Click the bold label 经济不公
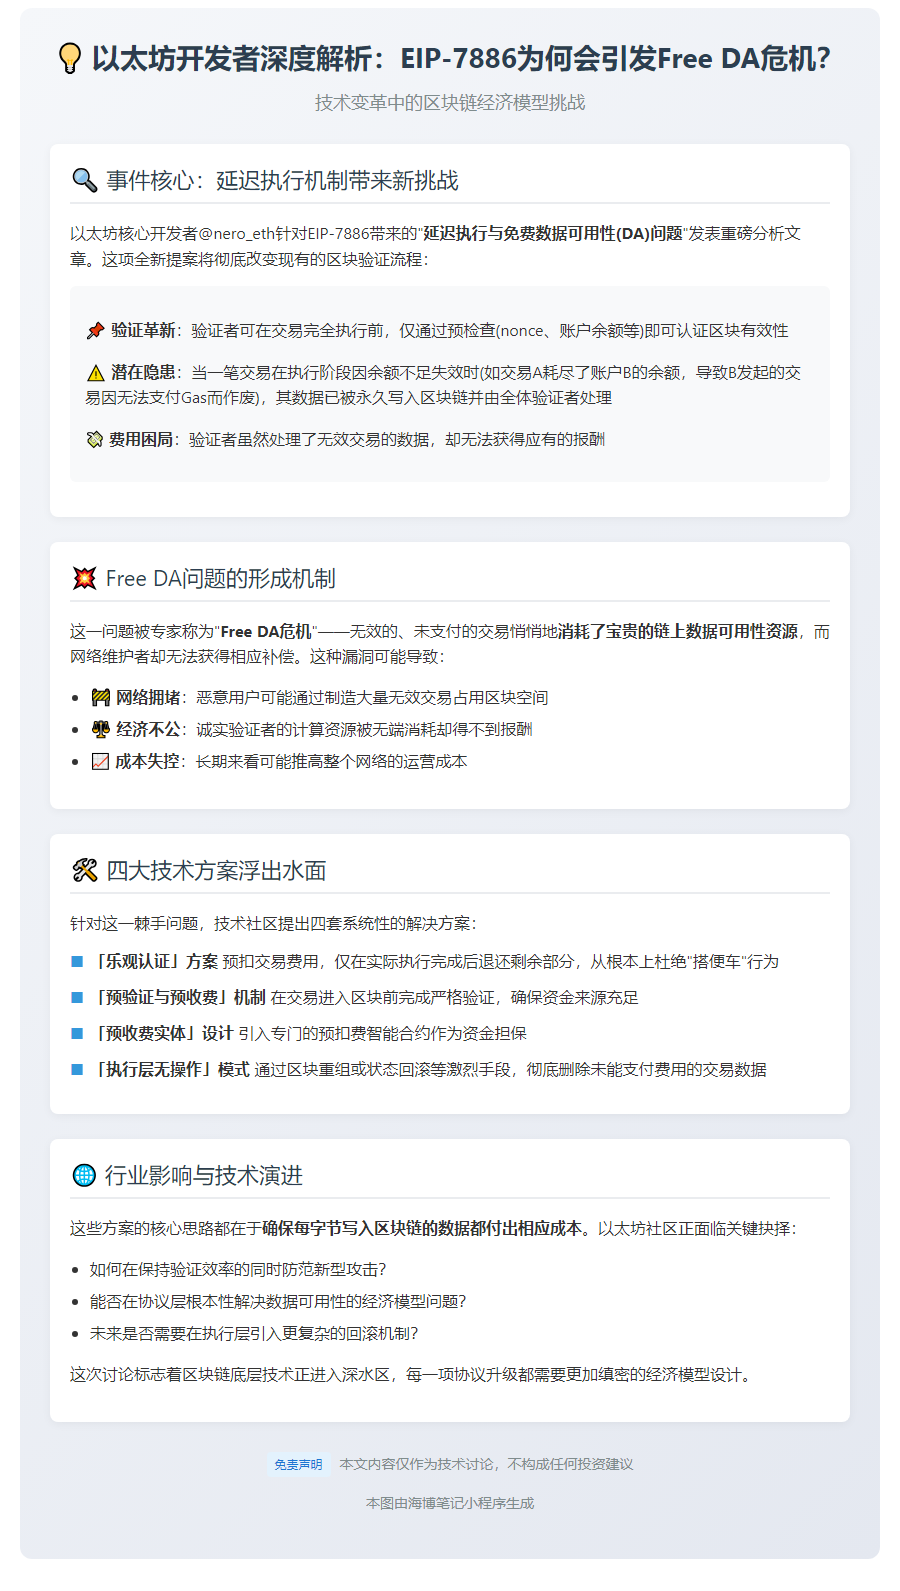 coord(148,729)
